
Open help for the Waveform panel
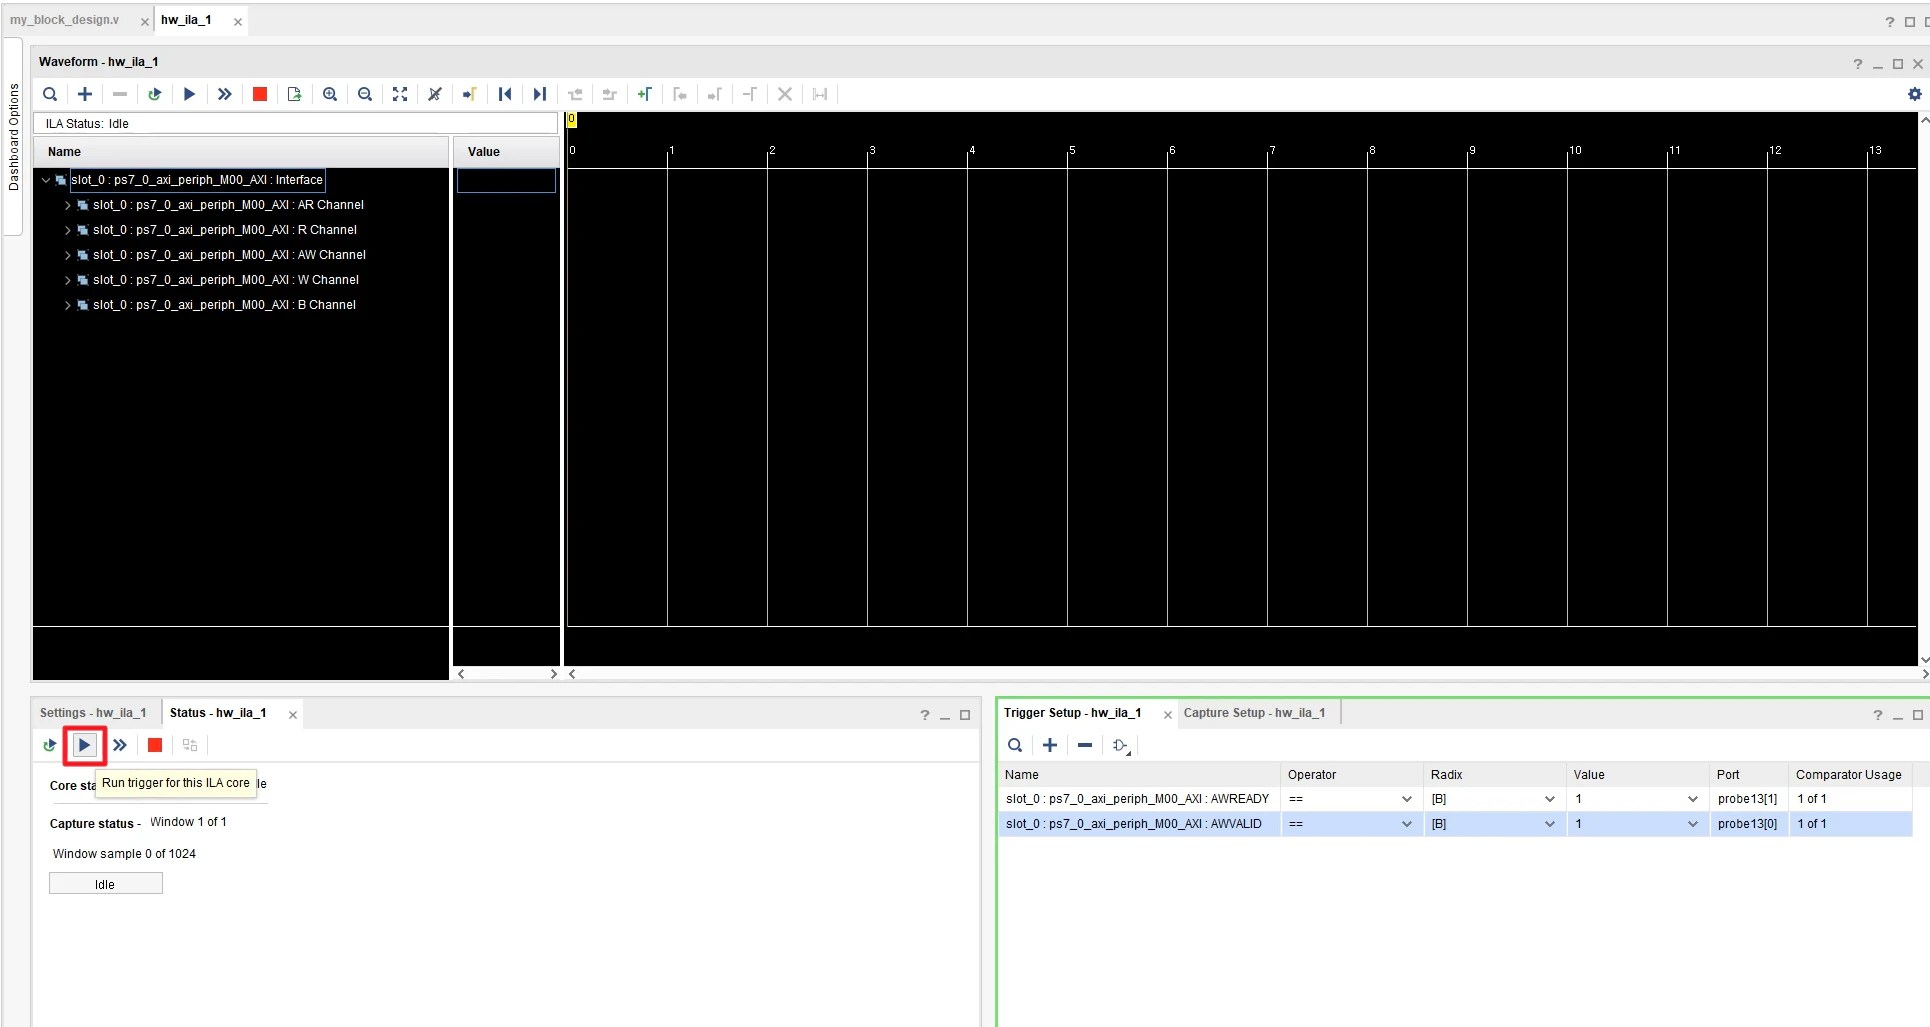[1858, 64]
